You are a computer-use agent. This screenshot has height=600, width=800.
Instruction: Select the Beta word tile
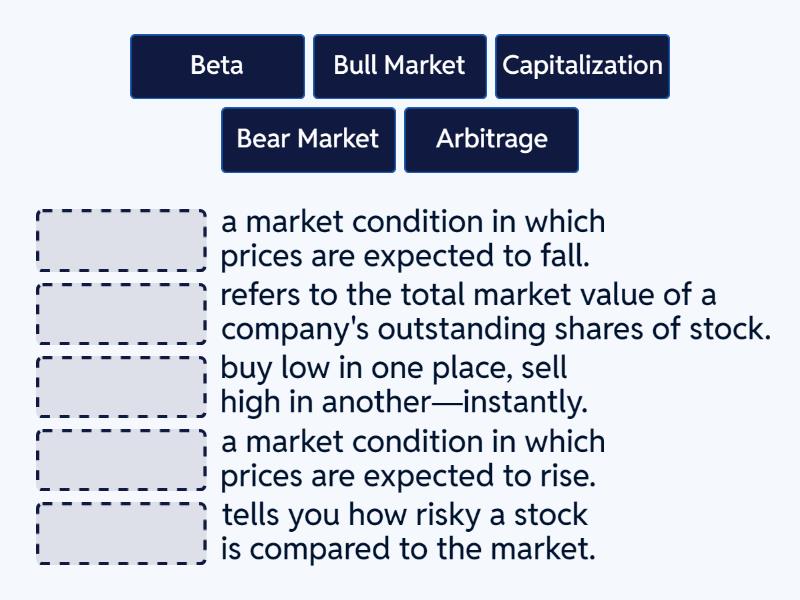coord(217,66)
